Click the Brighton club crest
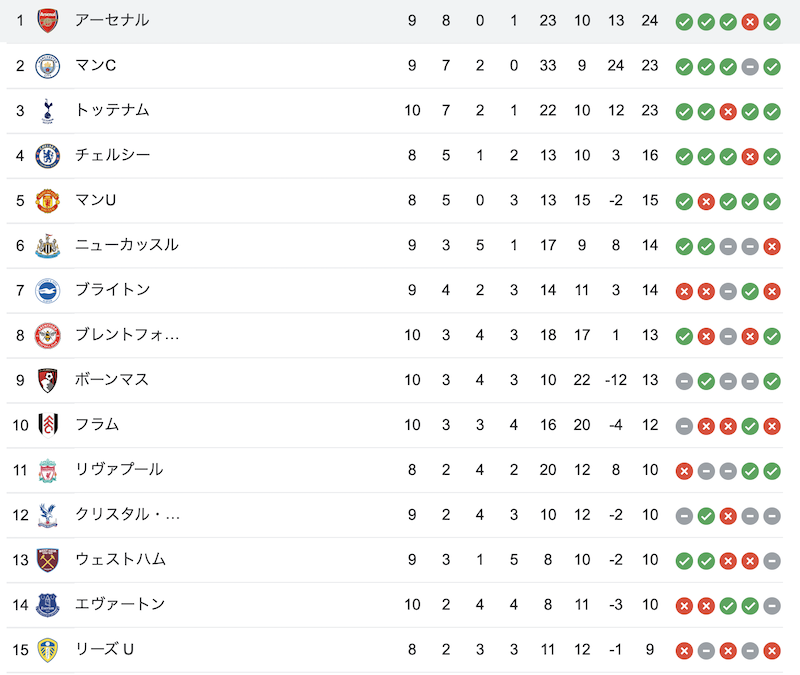800x675 pixels. click(47, 290)
